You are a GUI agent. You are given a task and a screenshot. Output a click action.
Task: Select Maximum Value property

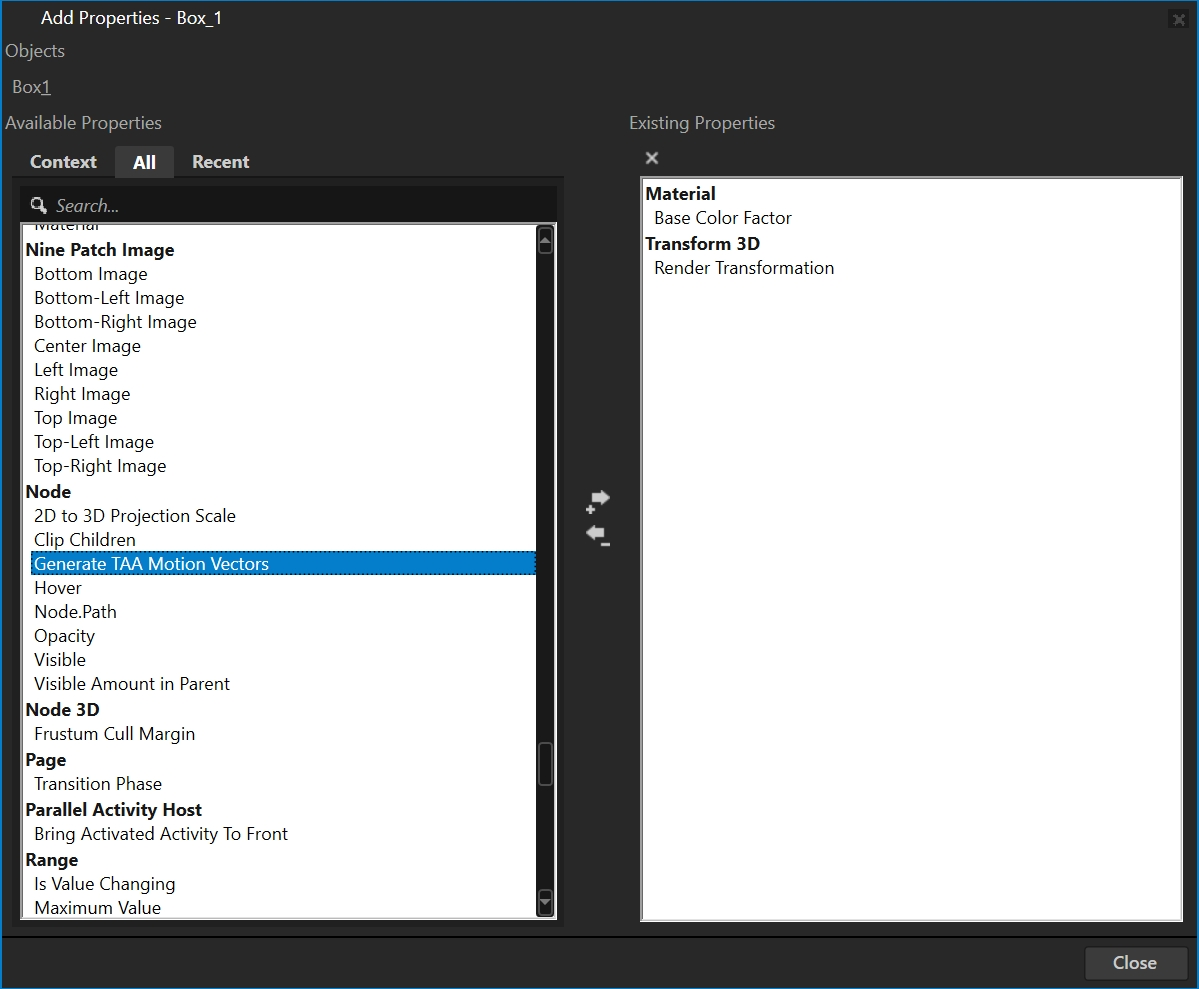(98, 908)
